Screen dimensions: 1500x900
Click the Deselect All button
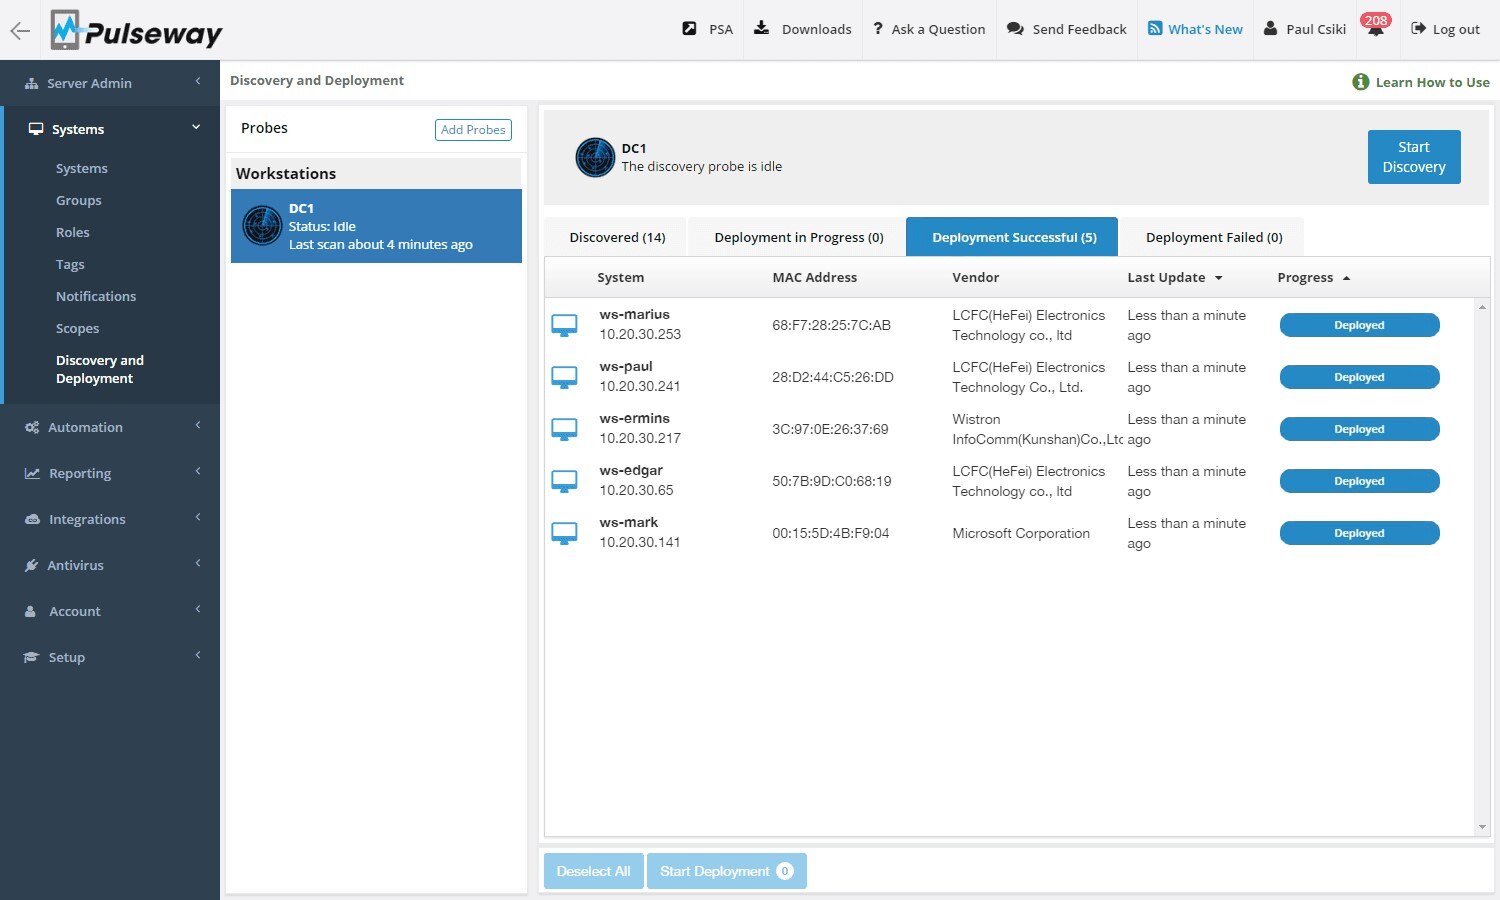(593, 871)
